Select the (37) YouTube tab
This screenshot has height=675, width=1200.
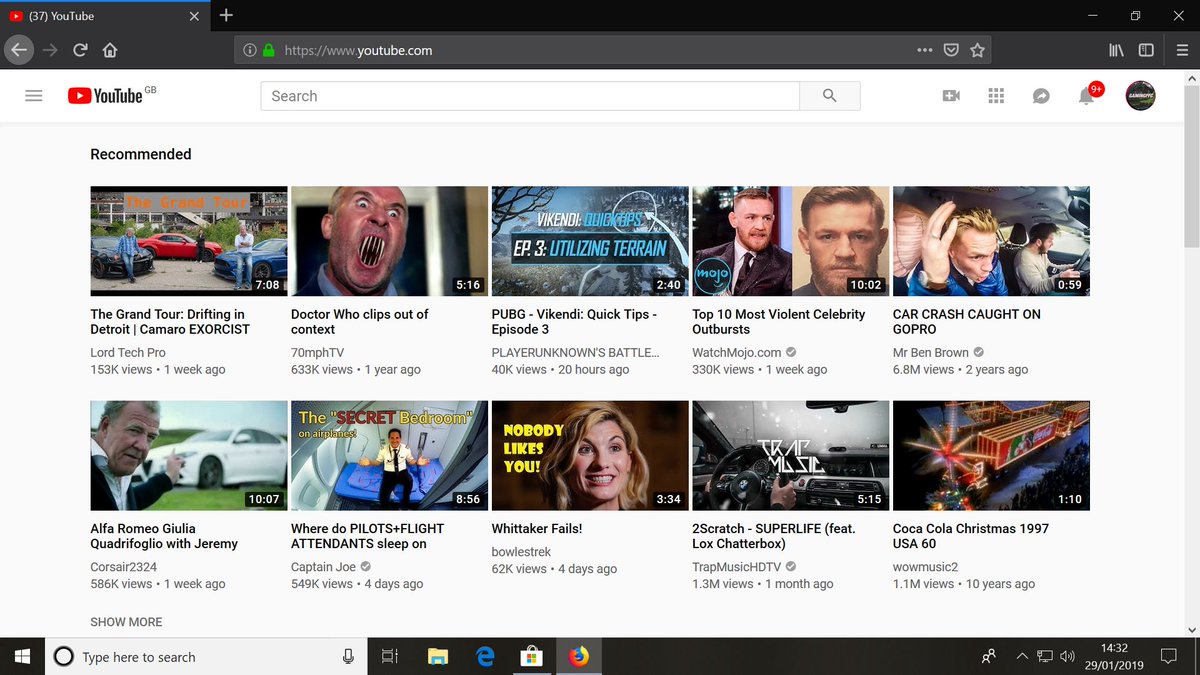[x=103, y=16]
